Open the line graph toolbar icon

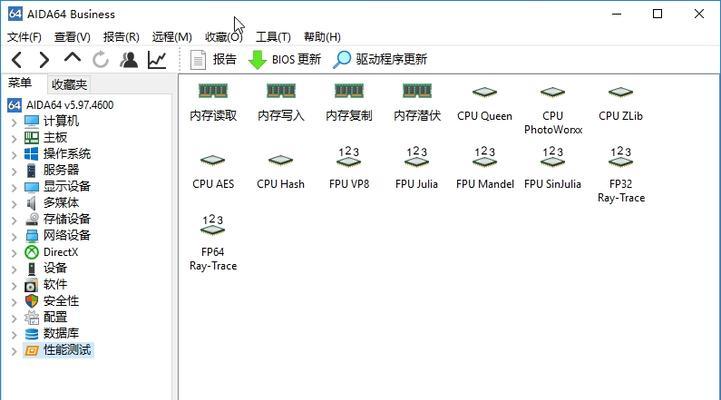coord(157,60)
